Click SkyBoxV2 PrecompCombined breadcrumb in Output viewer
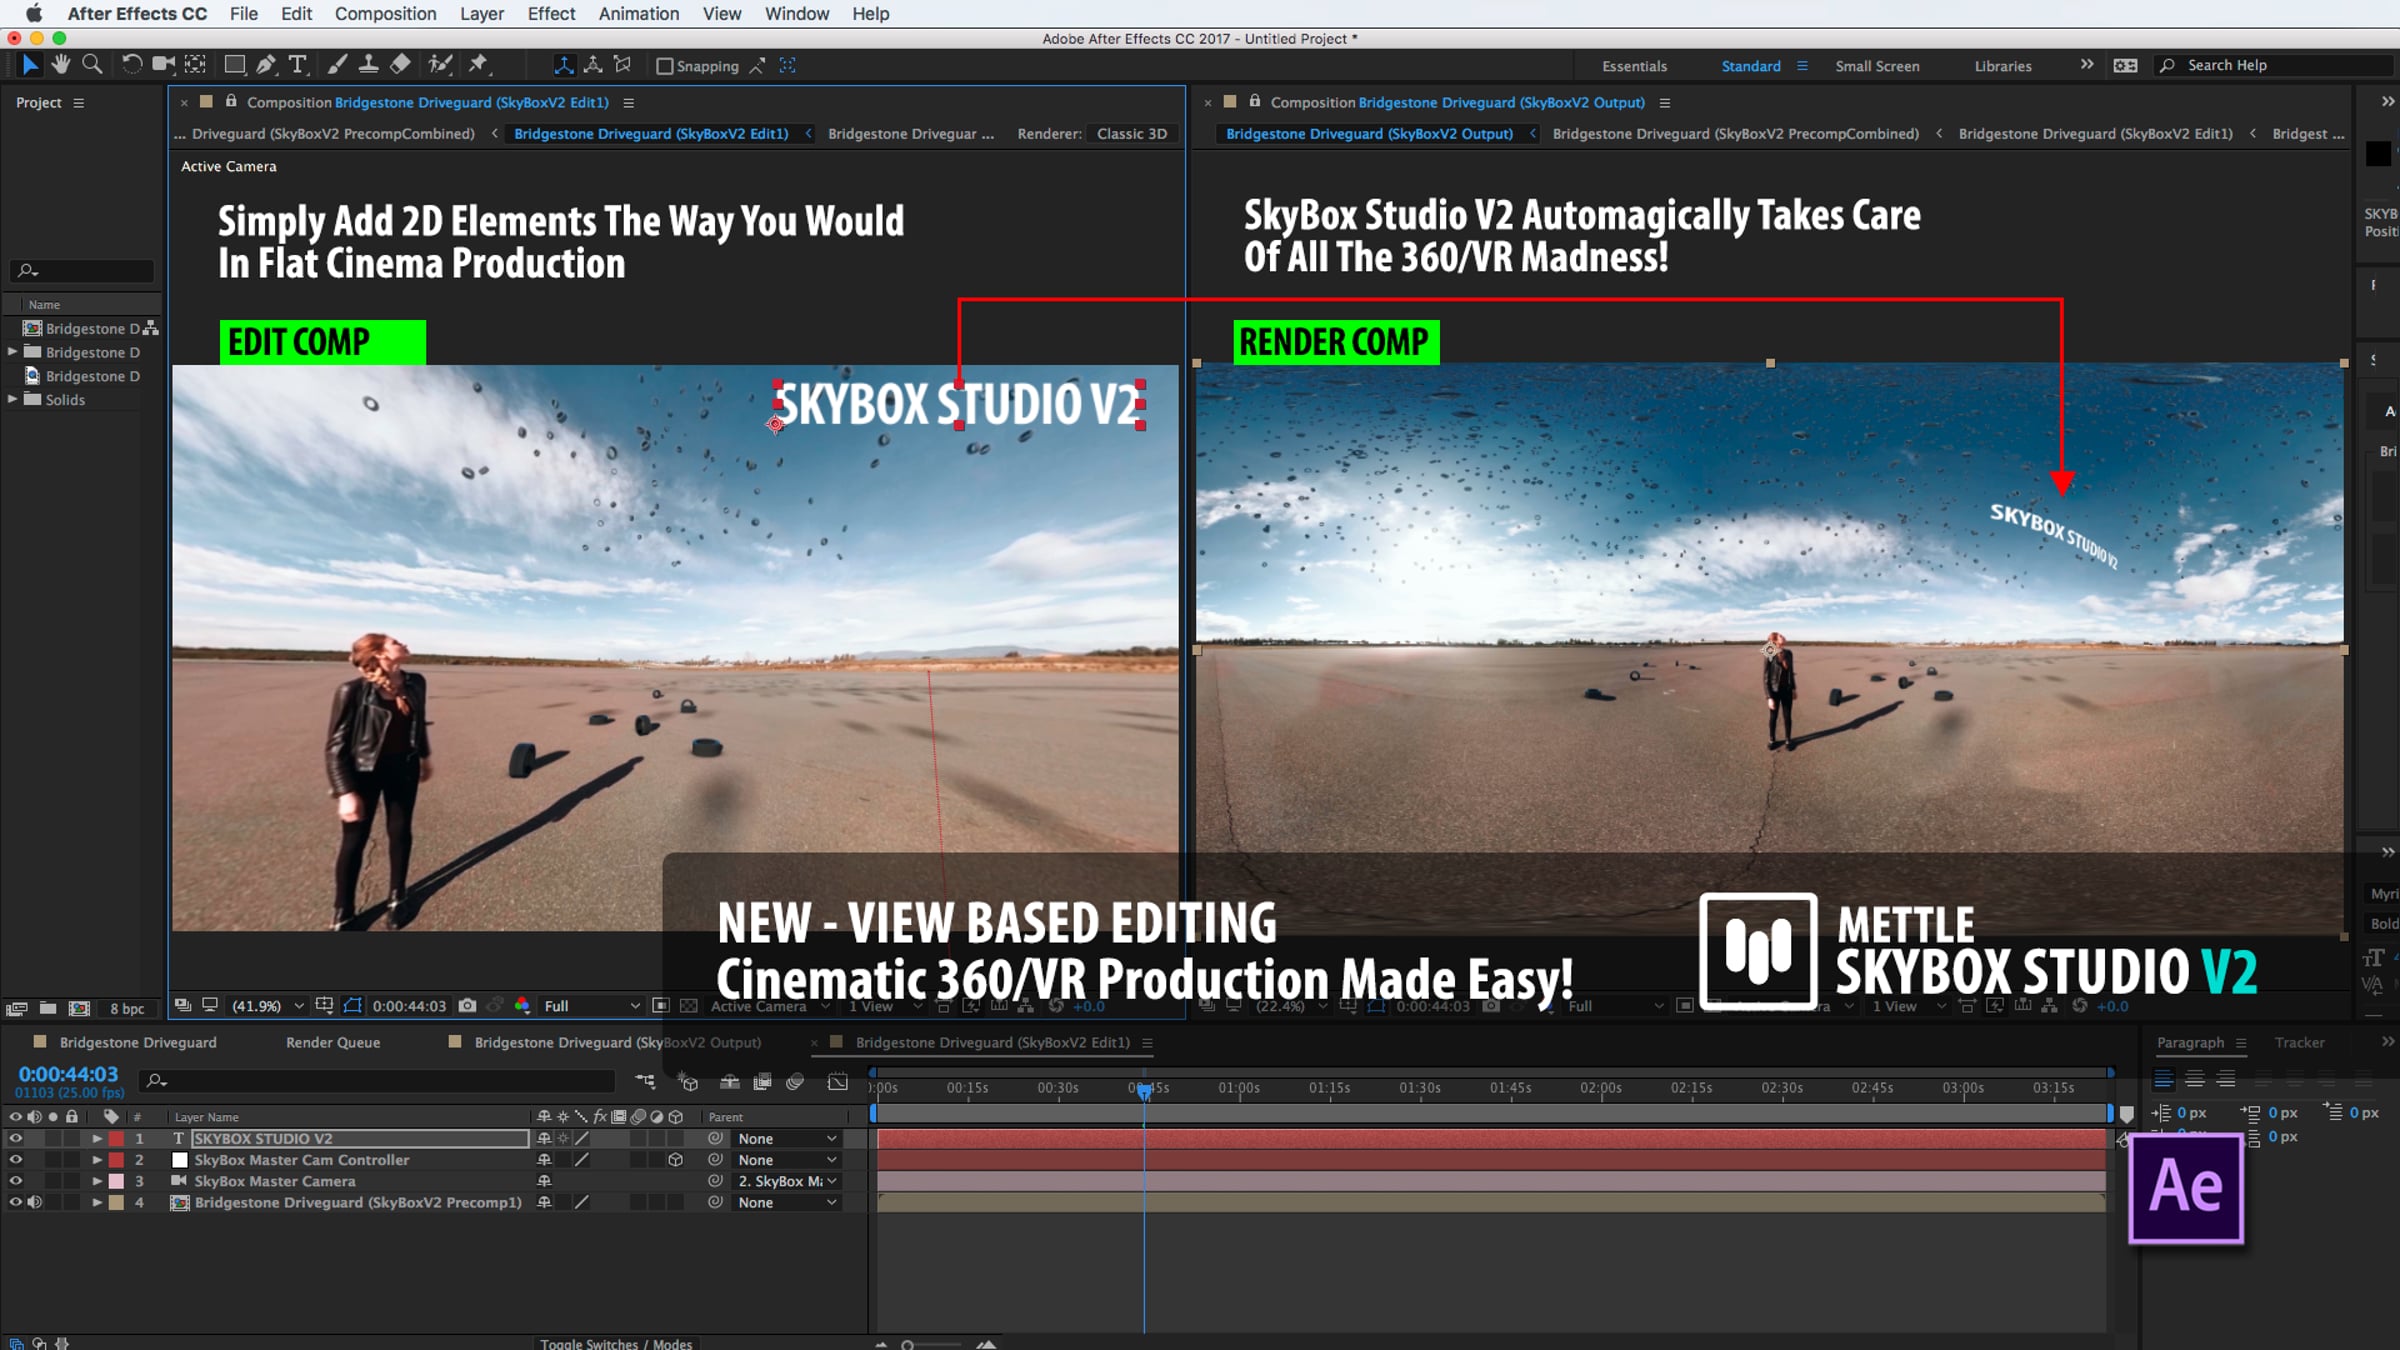This screenshot has height=1350, width=2400. (1735, 134)
